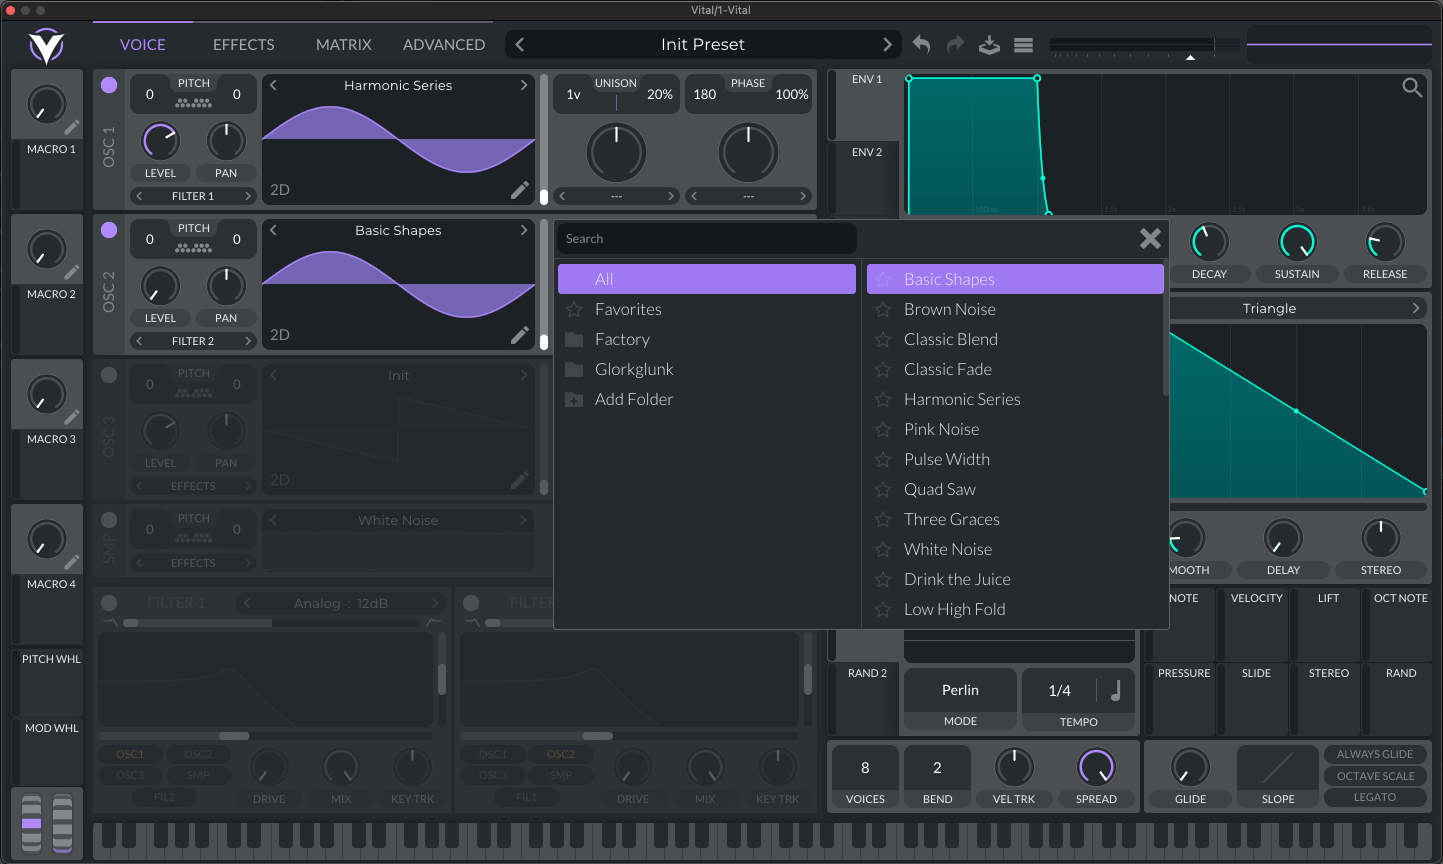
Task: Select the ENV 2 tab
Action: pos(867,152)
